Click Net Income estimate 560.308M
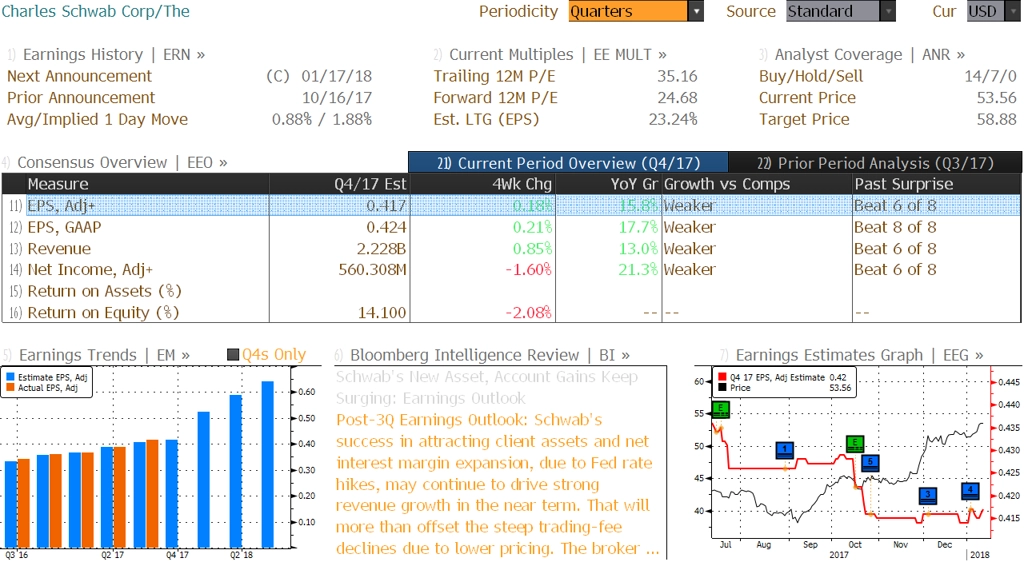 click(372, 269)
